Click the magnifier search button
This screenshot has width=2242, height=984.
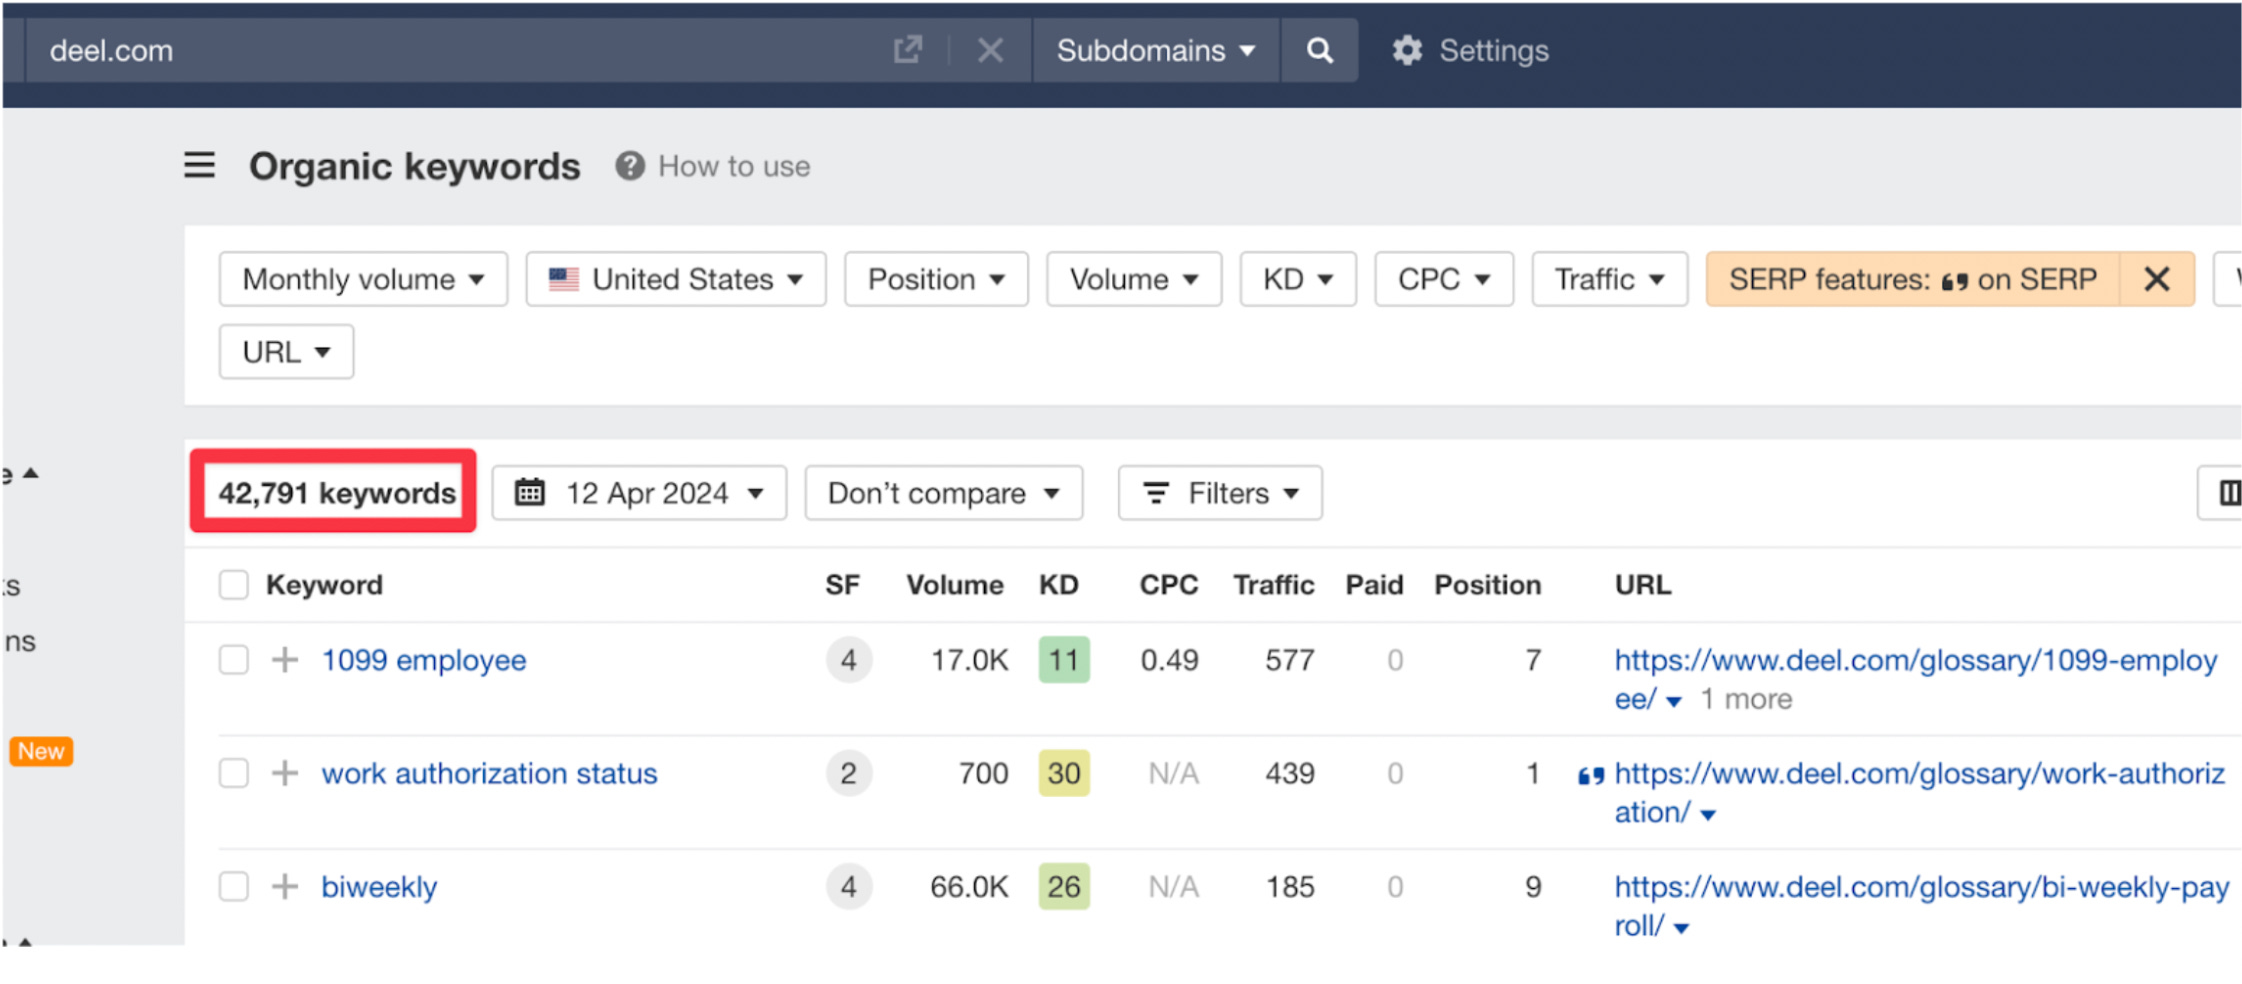pos(1319,50)
